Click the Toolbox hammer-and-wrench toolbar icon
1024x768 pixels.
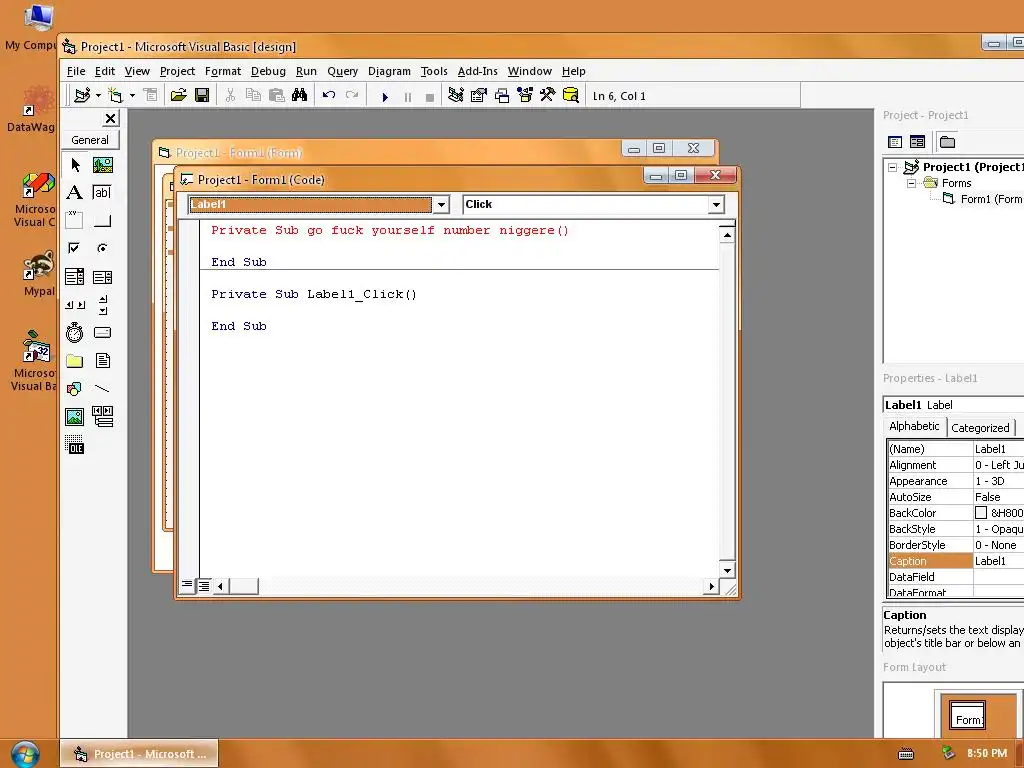point(547,95)
